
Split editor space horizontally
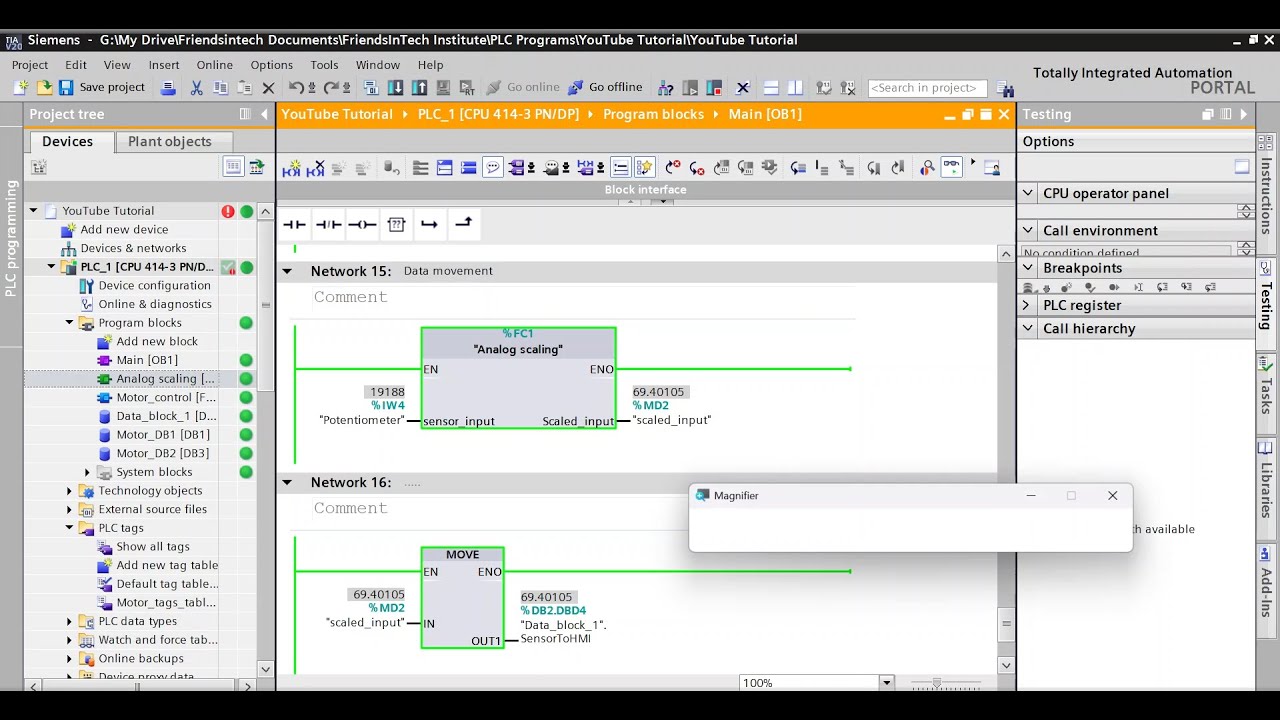coord(771,88)
